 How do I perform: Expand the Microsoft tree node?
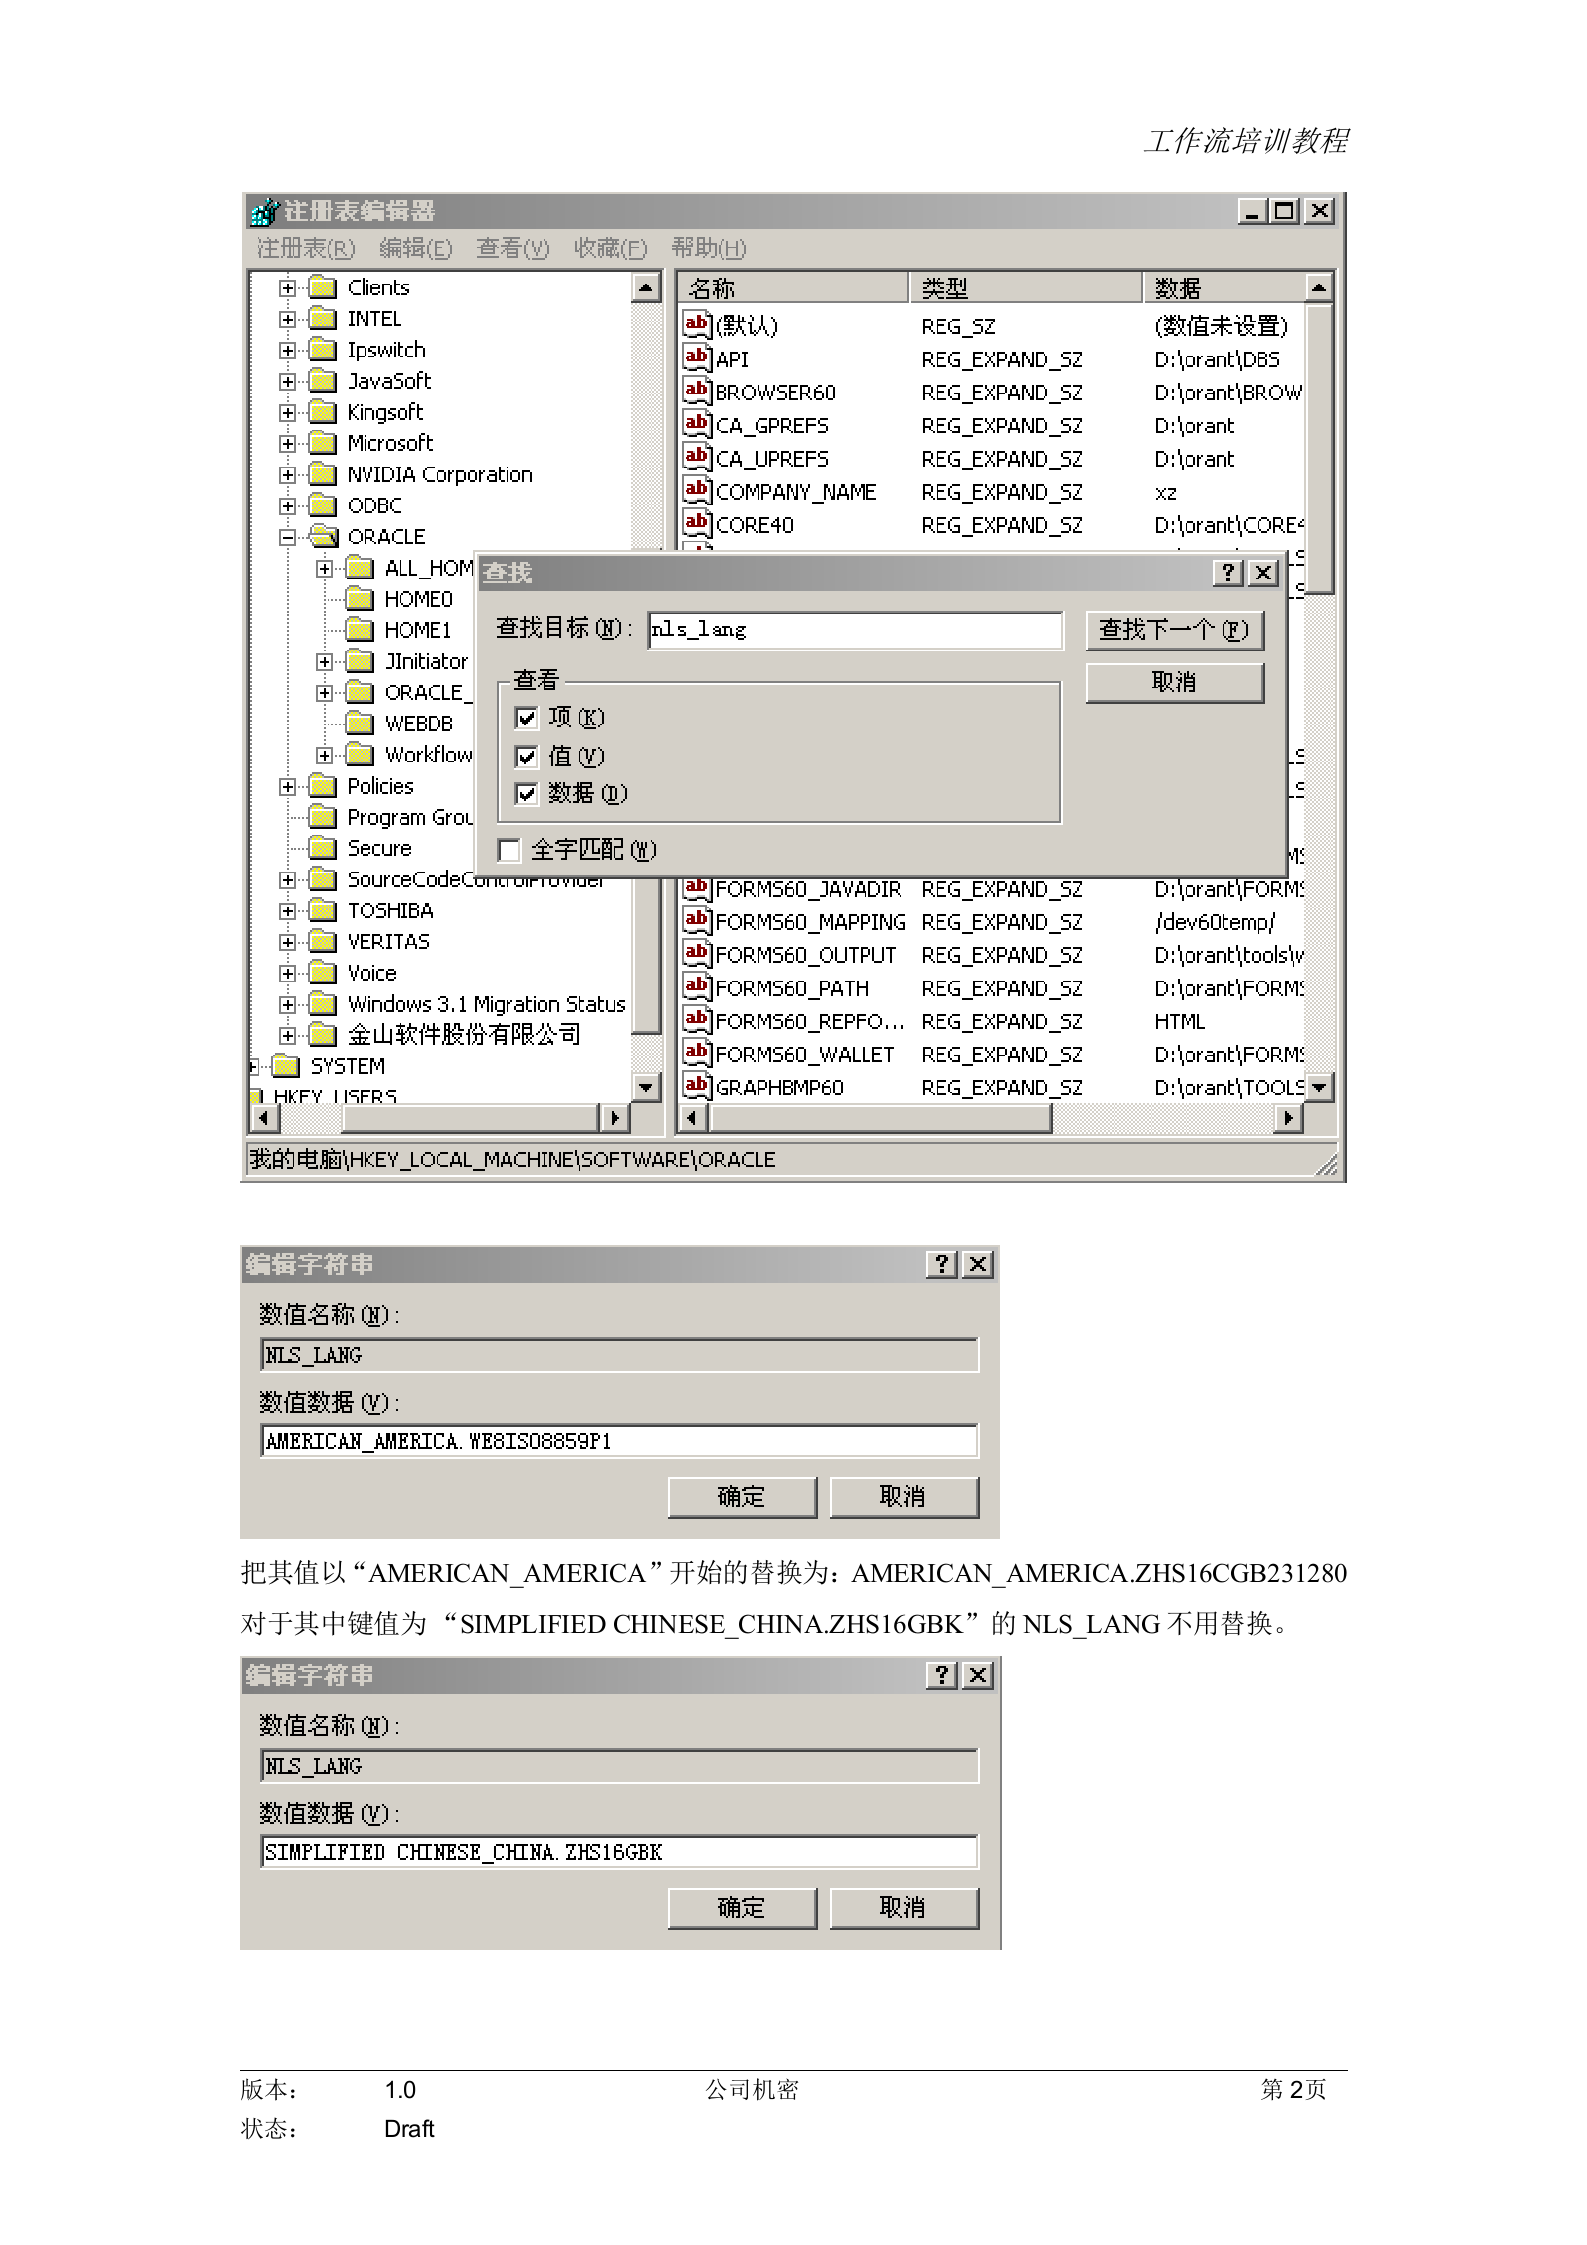[x=288, y=443]
